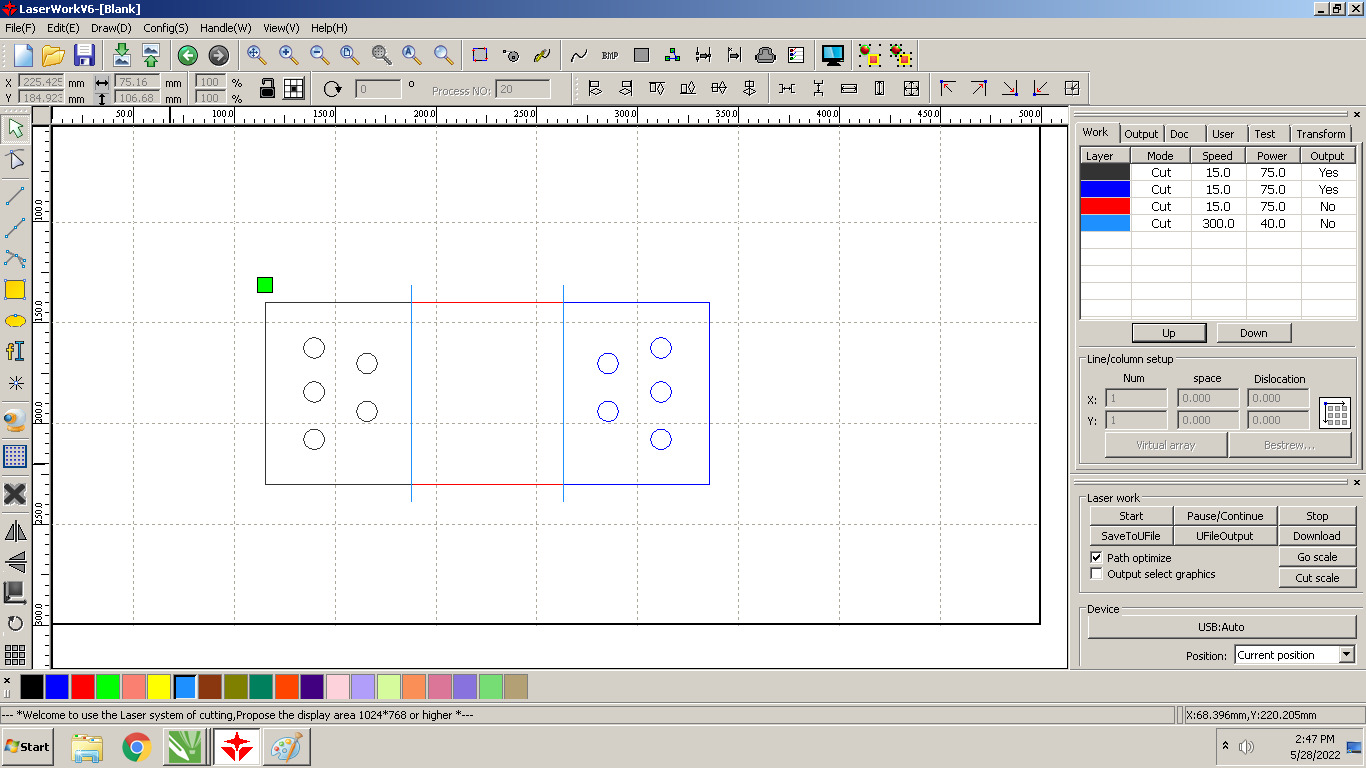Toggle the reference point grid selector beside the padlock
1366x768 pixels.
293,88
